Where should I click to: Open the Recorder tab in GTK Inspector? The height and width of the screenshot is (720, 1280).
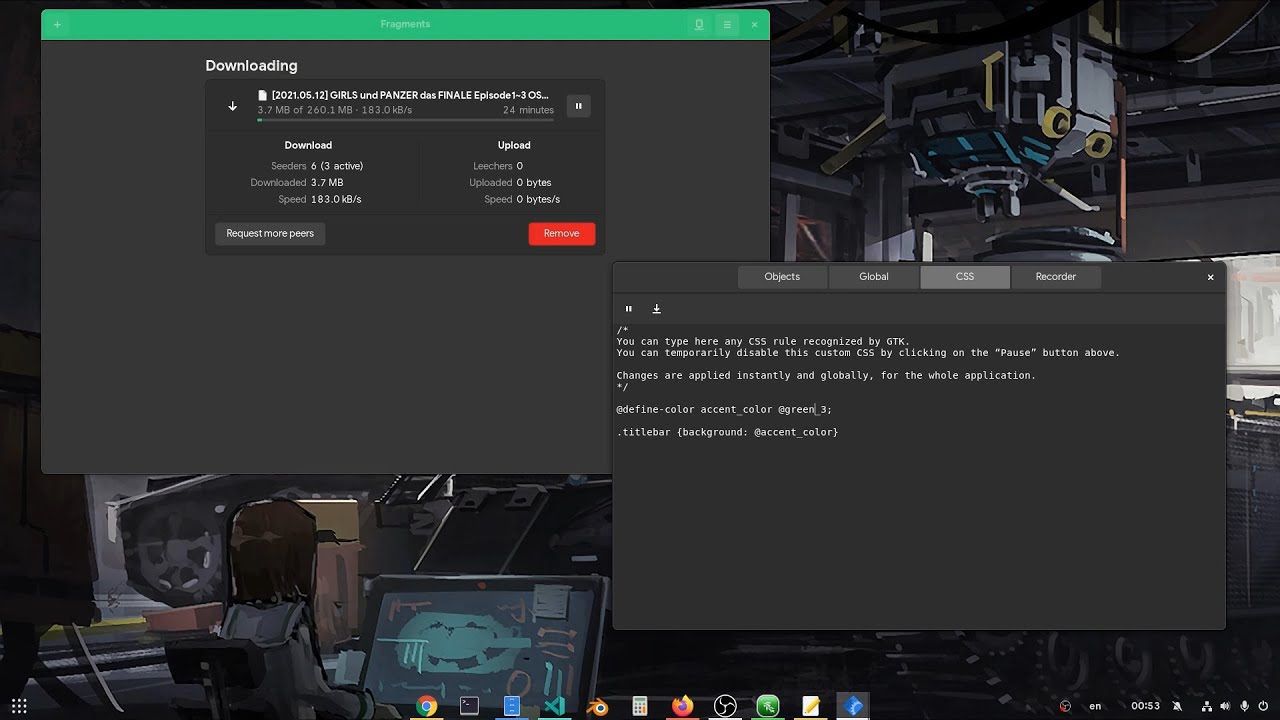(1056, 277)
